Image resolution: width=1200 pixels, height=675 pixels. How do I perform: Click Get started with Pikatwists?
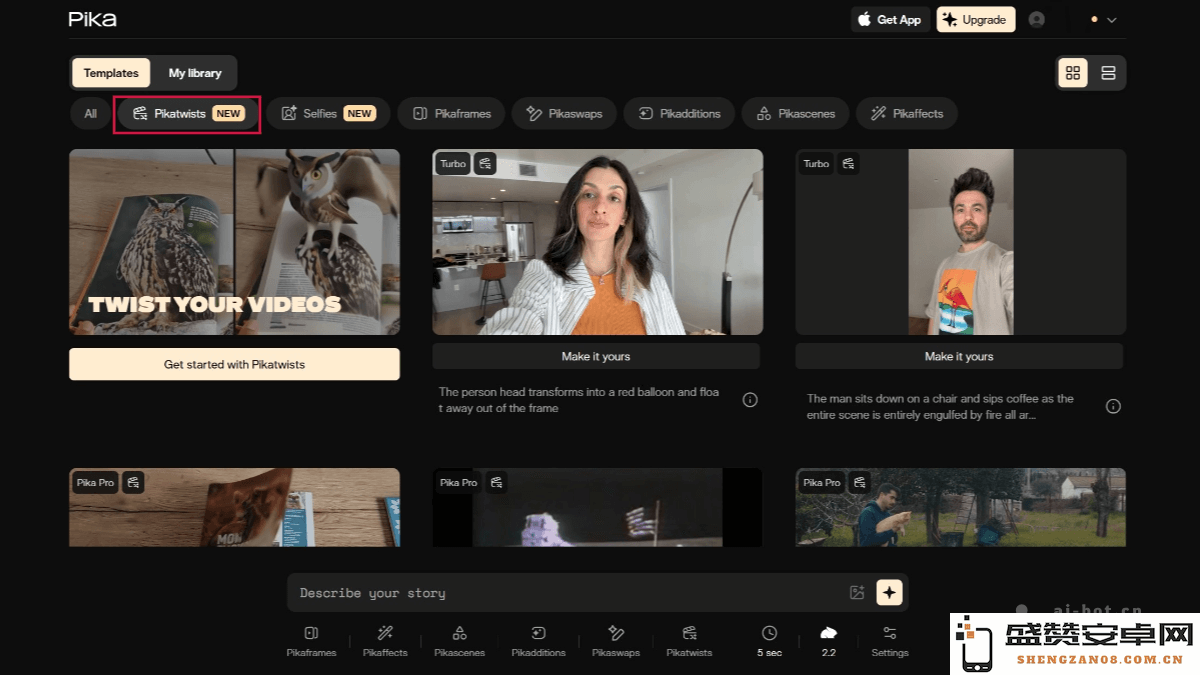[x=234, y=365]
